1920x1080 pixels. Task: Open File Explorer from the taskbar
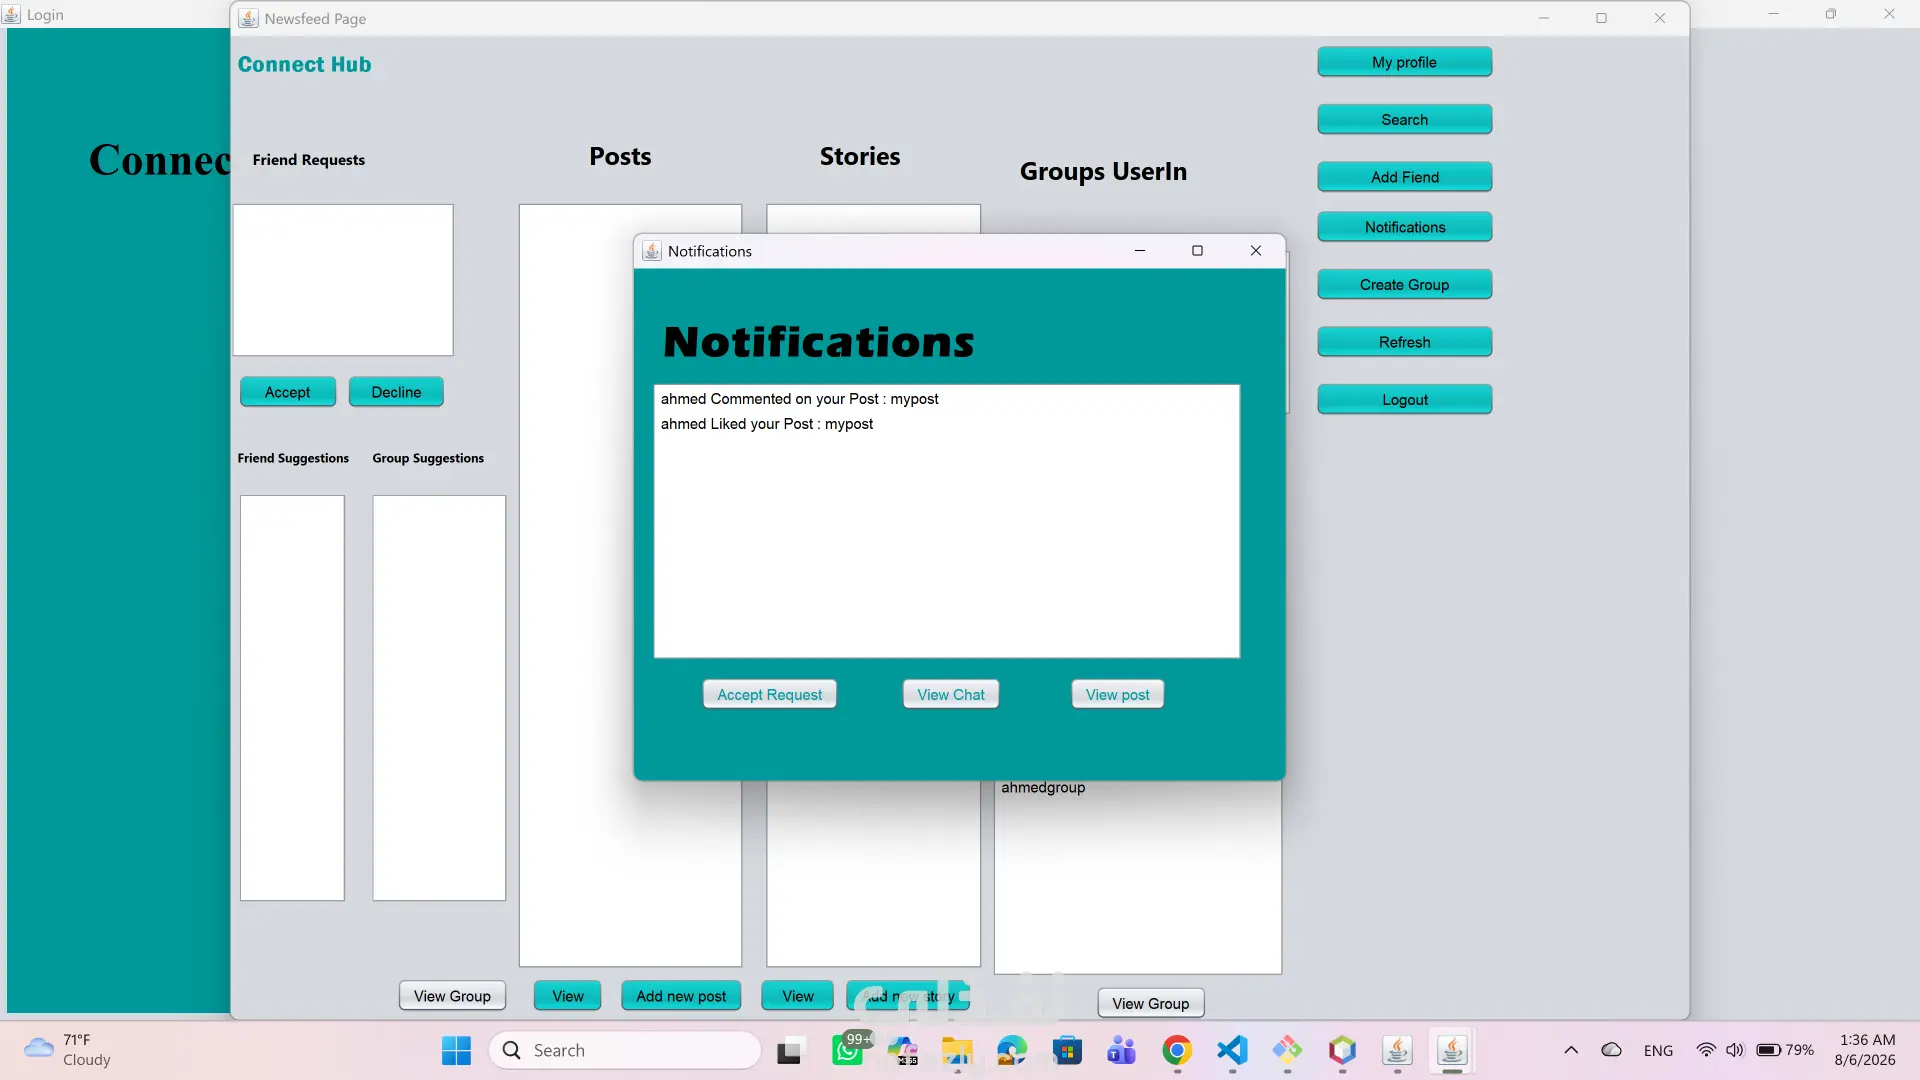957,1051
